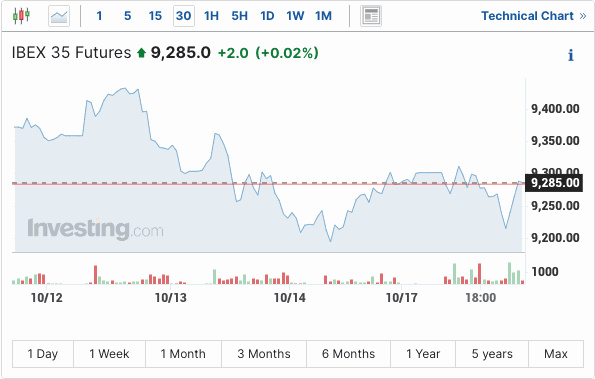Select the 1D interval

[267, 16]
